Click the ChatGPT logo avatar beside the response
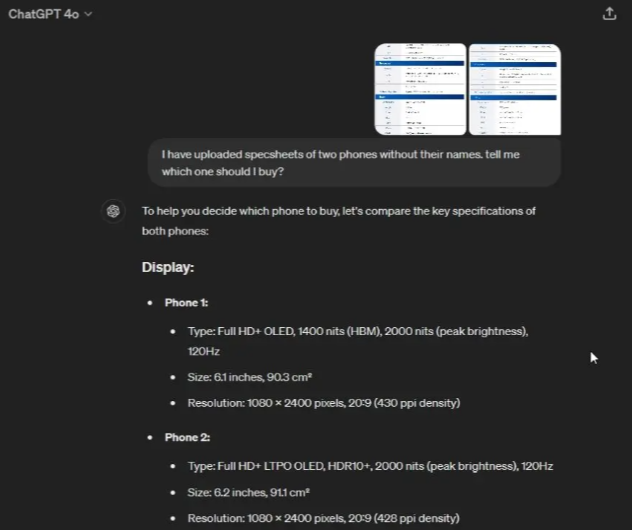Screen dimensions: 632x530 (114, 211)
